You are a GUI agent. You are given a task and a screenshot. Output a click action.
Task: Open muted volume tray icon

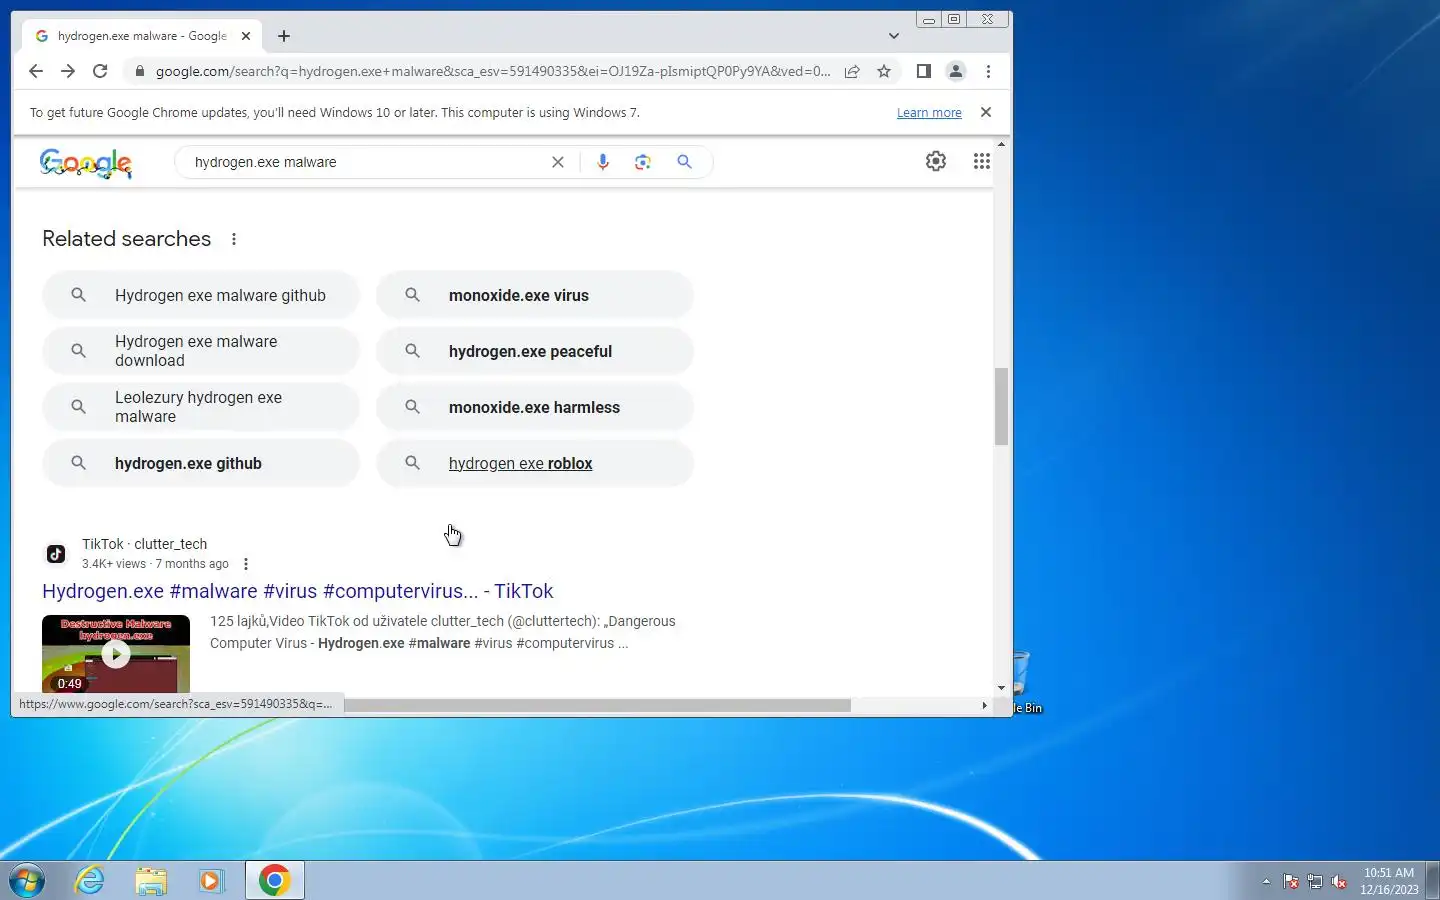[x=1339, y=881]
